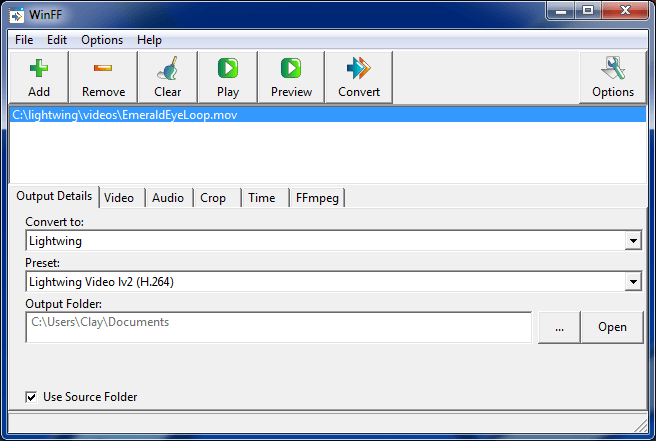Expand the Convert to dropdown arrow
Image resolution: width=656 pixels, height=441 pixels.
point(633,241)
